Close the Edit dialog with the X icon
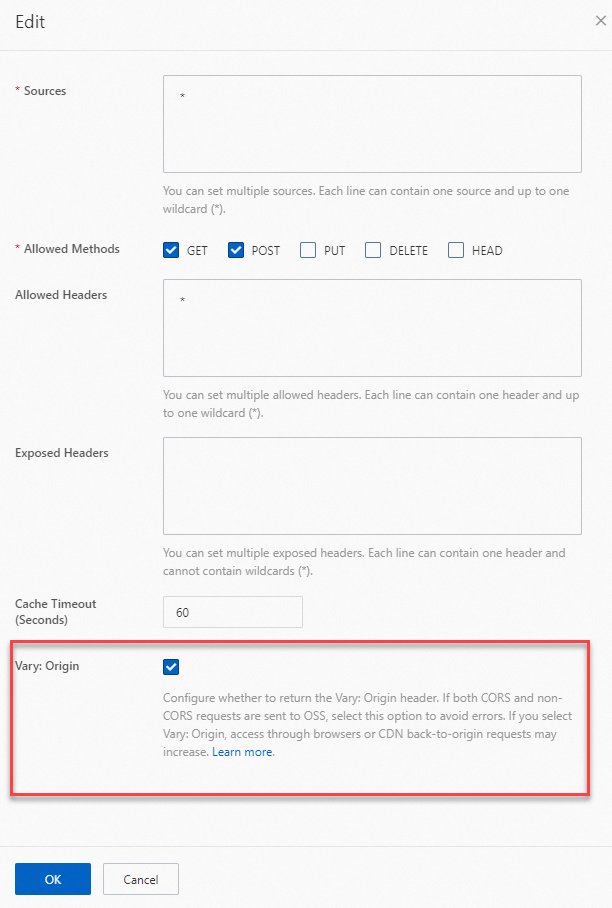Image resolution: width=612 pixels, height=908 pixels. point(600,21)
